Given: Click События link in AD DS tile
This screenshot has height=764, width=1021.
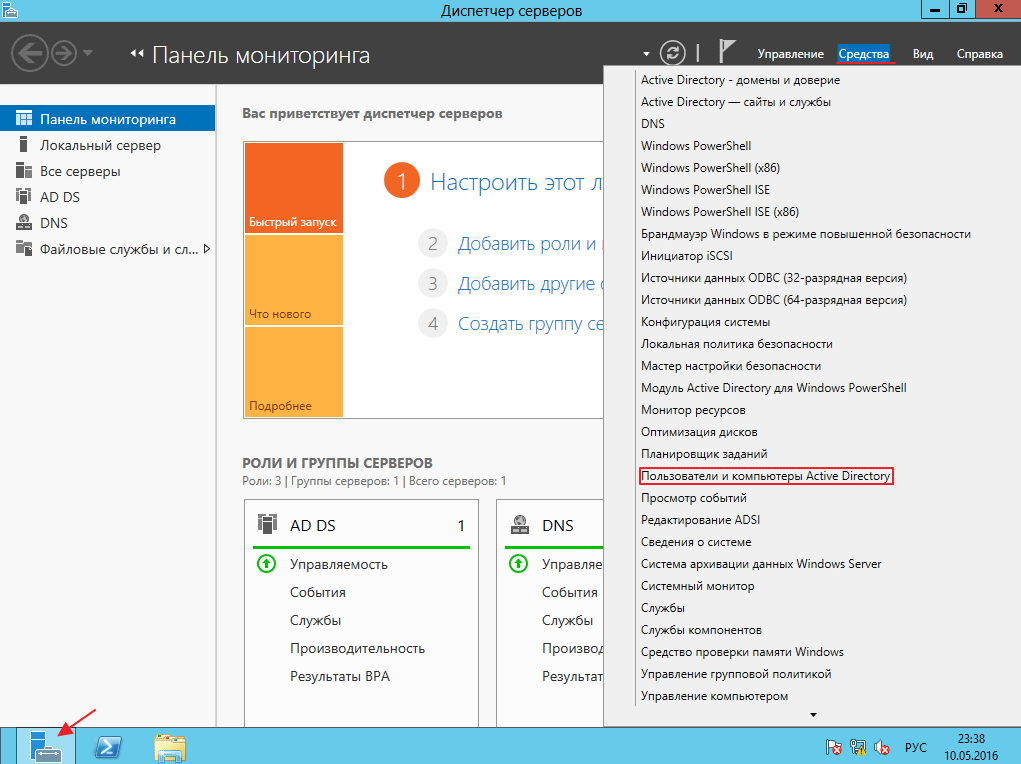Looking at the screenshot, I should pyautogui.click(x=318, y=592).
